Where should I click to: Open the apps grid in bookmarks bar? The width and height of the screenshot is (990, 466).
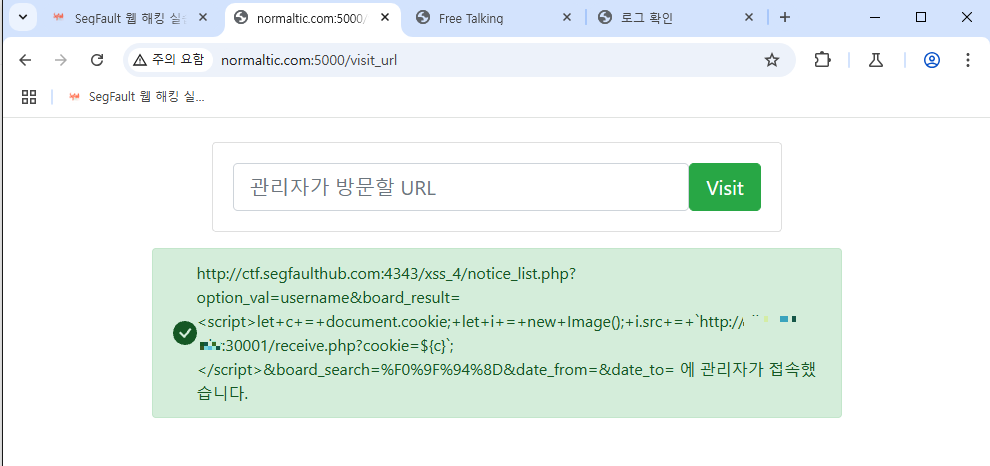(x=28, y=97)
